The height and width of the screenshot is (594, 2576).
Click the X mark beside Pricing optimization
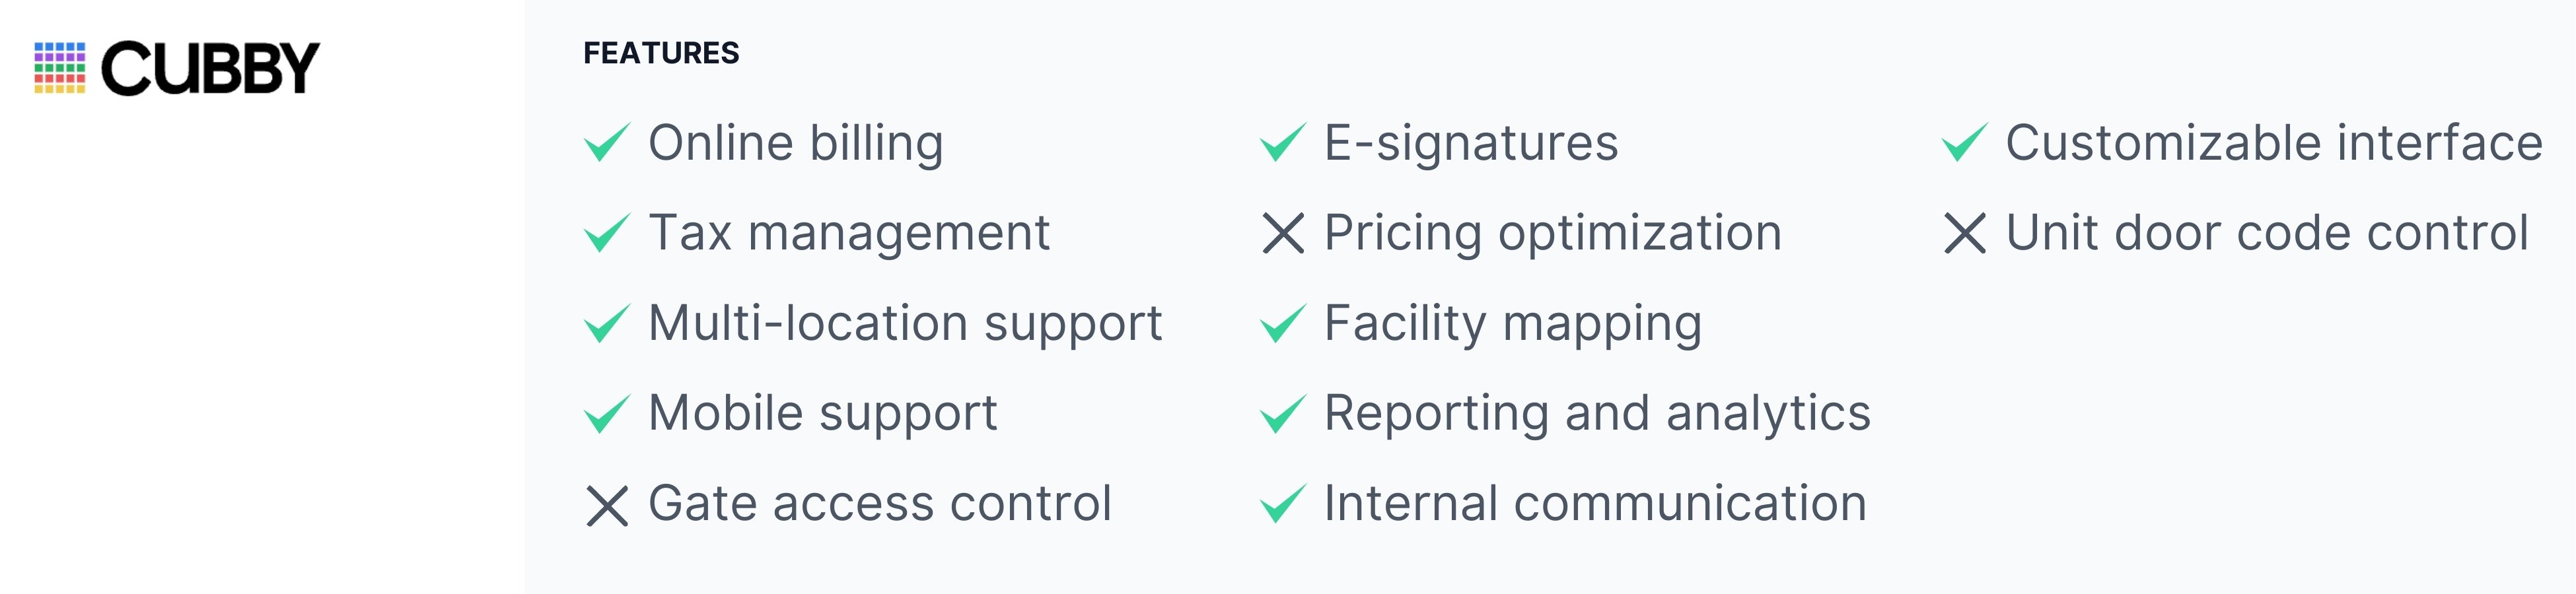tap(1283, 233)
